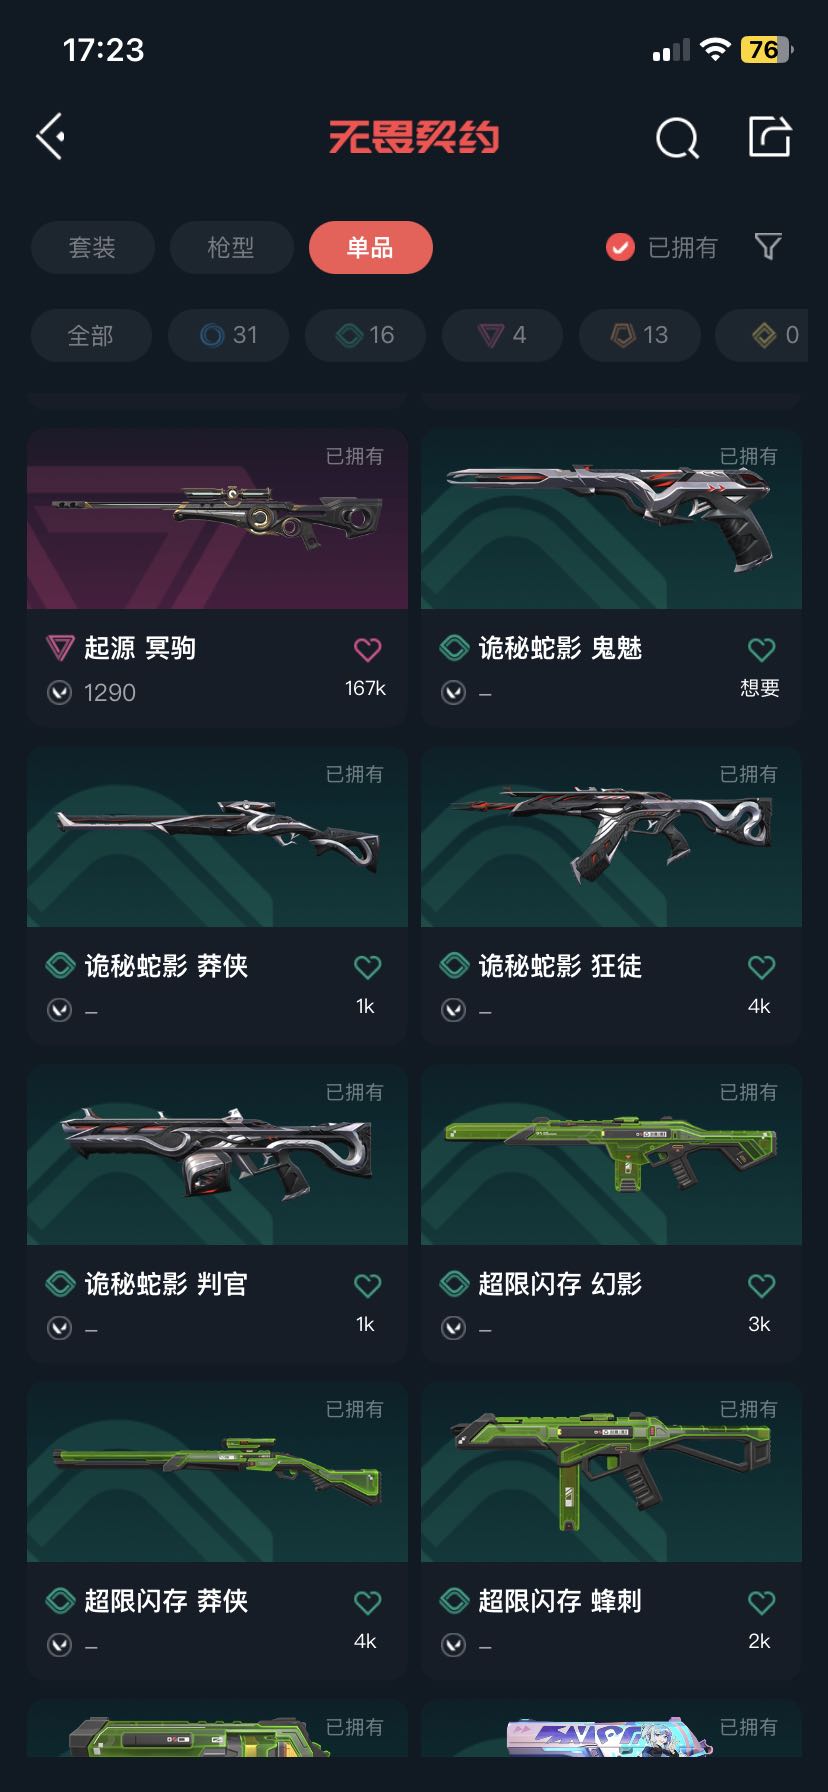Tap heart on 超限闪存 蜂刺

[x=761, y=1602]
